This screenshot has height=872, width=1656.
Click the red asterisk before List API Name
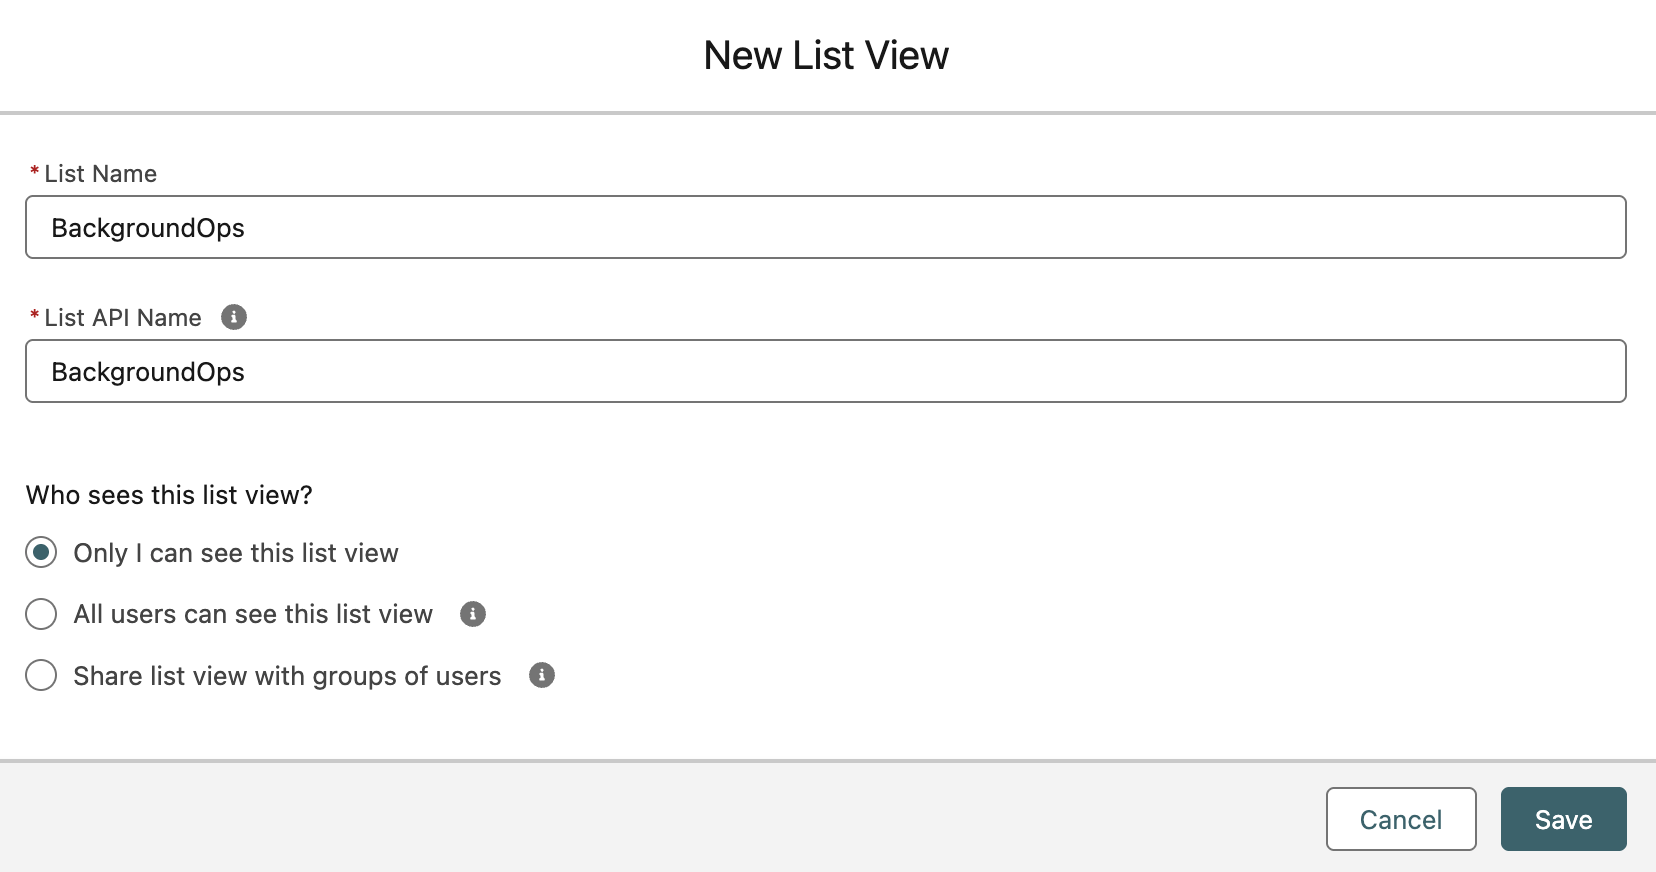point(34,316)
